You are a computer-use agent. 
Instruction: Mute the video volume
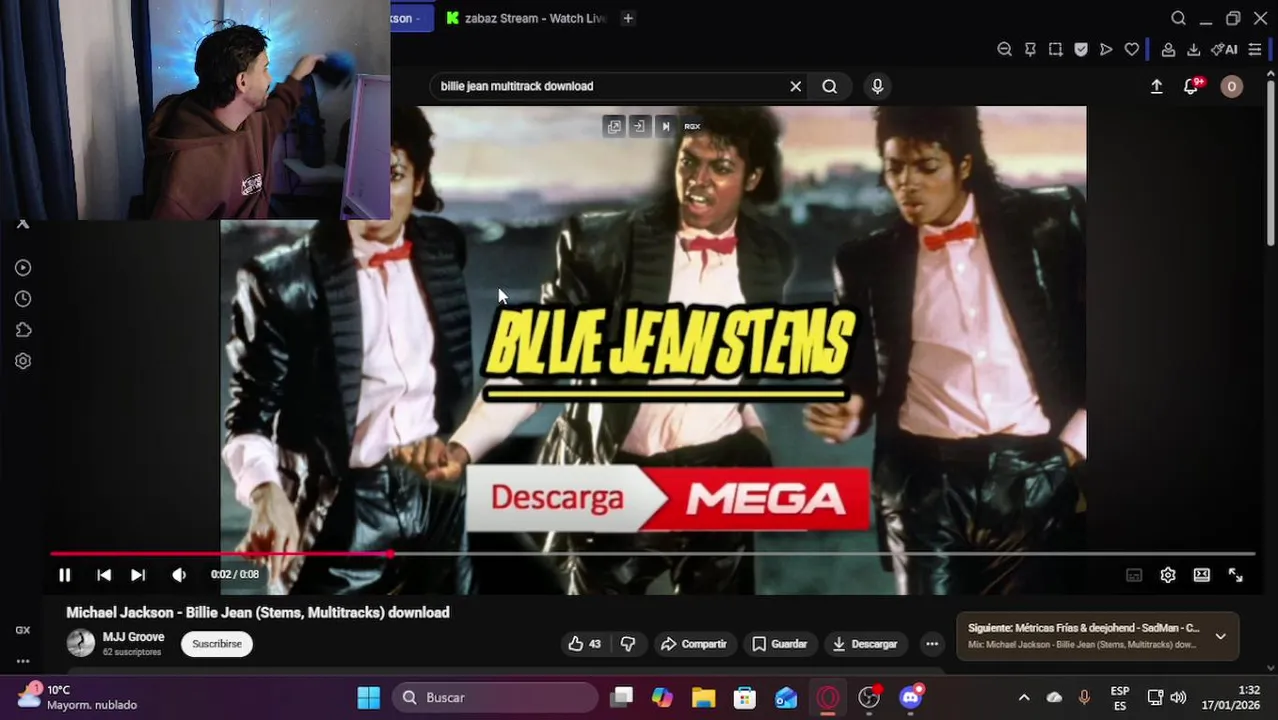click(179, 575)
